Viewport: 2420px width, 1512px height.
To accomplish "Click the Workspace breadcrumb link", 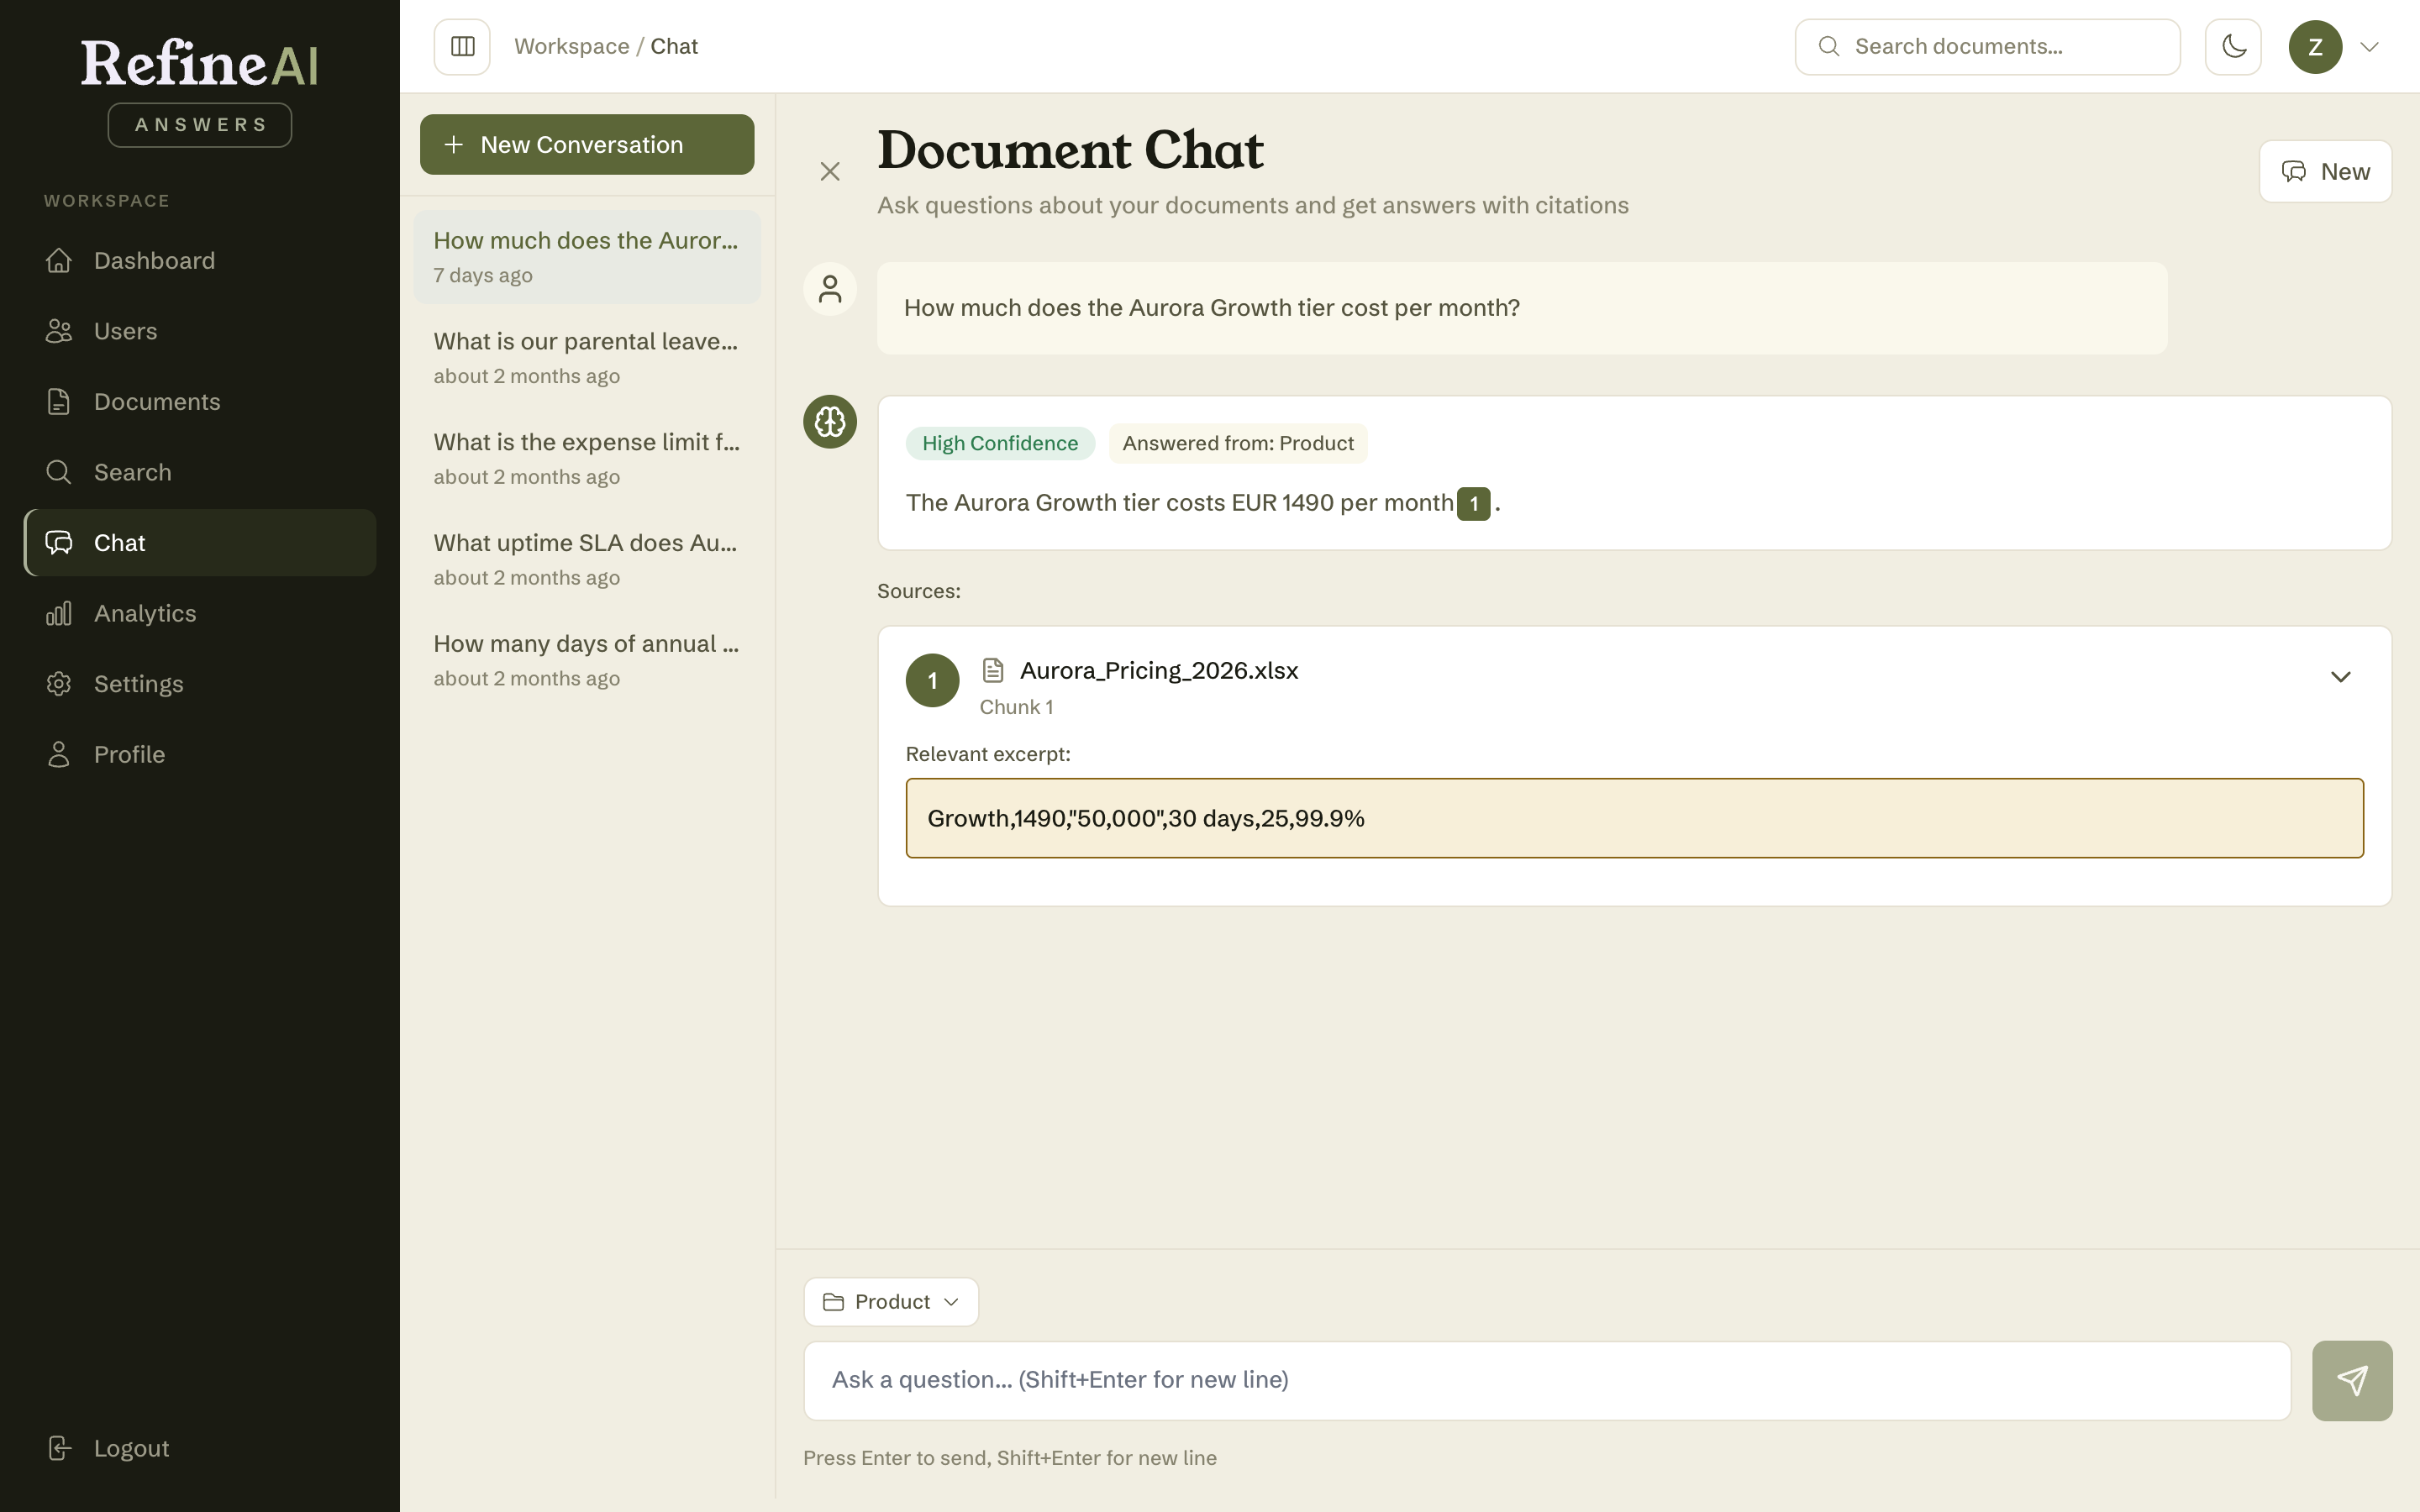I will click(x=572, y=46).
